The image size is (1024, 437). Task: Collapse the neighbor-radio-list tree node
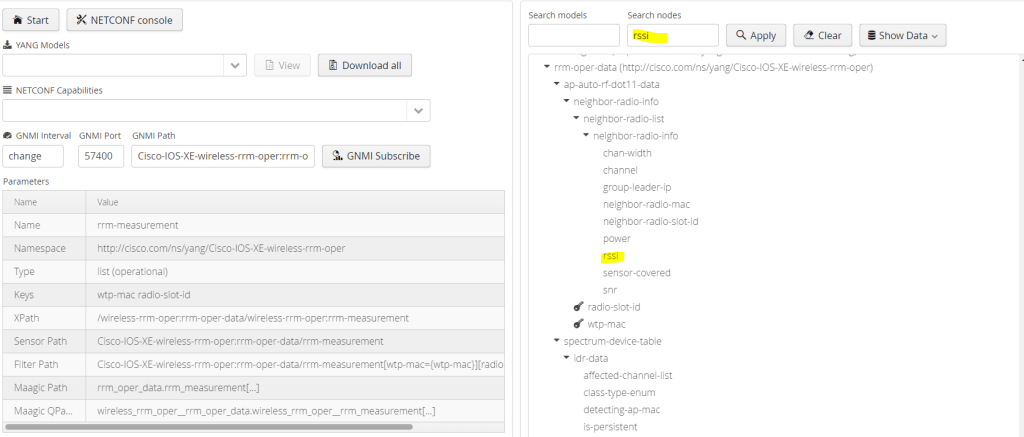[x=577, y=119]
